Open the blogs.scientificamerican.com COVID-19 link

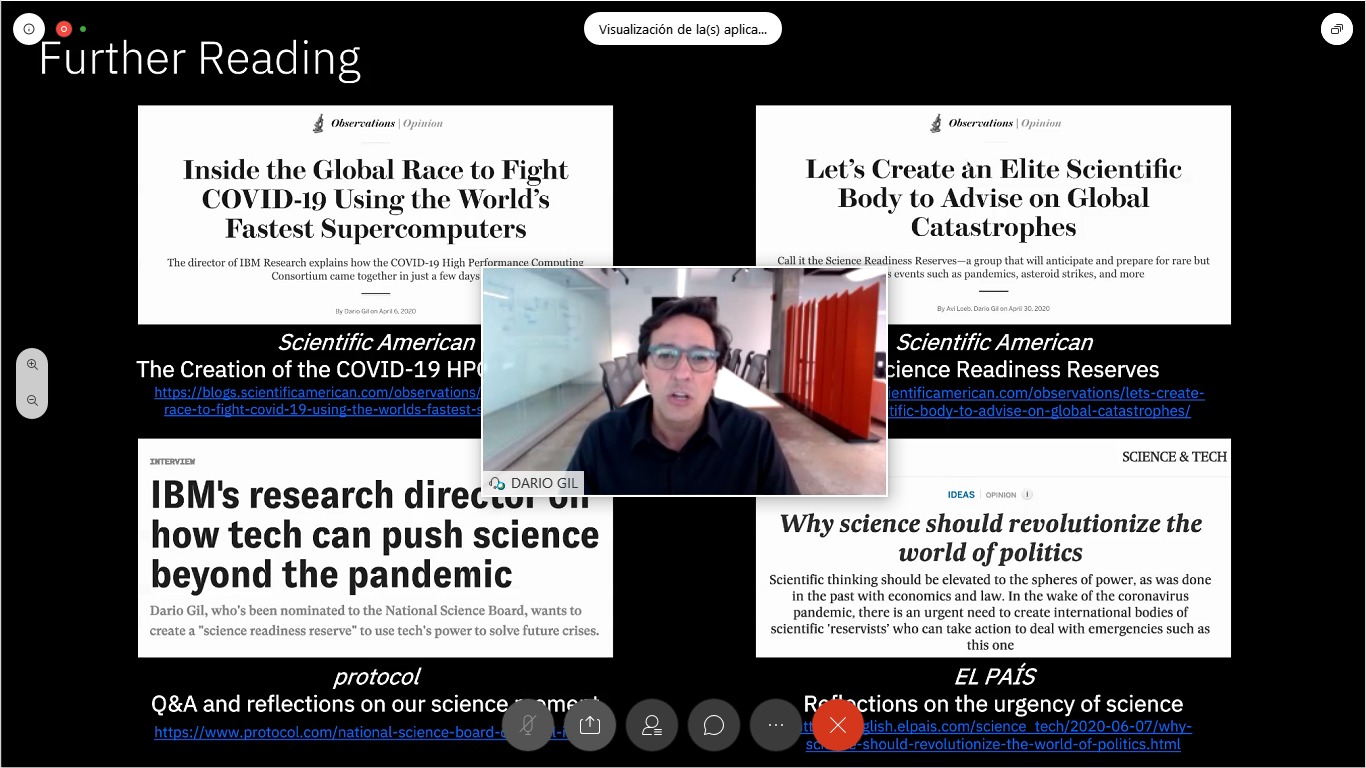tap(318, 401)
